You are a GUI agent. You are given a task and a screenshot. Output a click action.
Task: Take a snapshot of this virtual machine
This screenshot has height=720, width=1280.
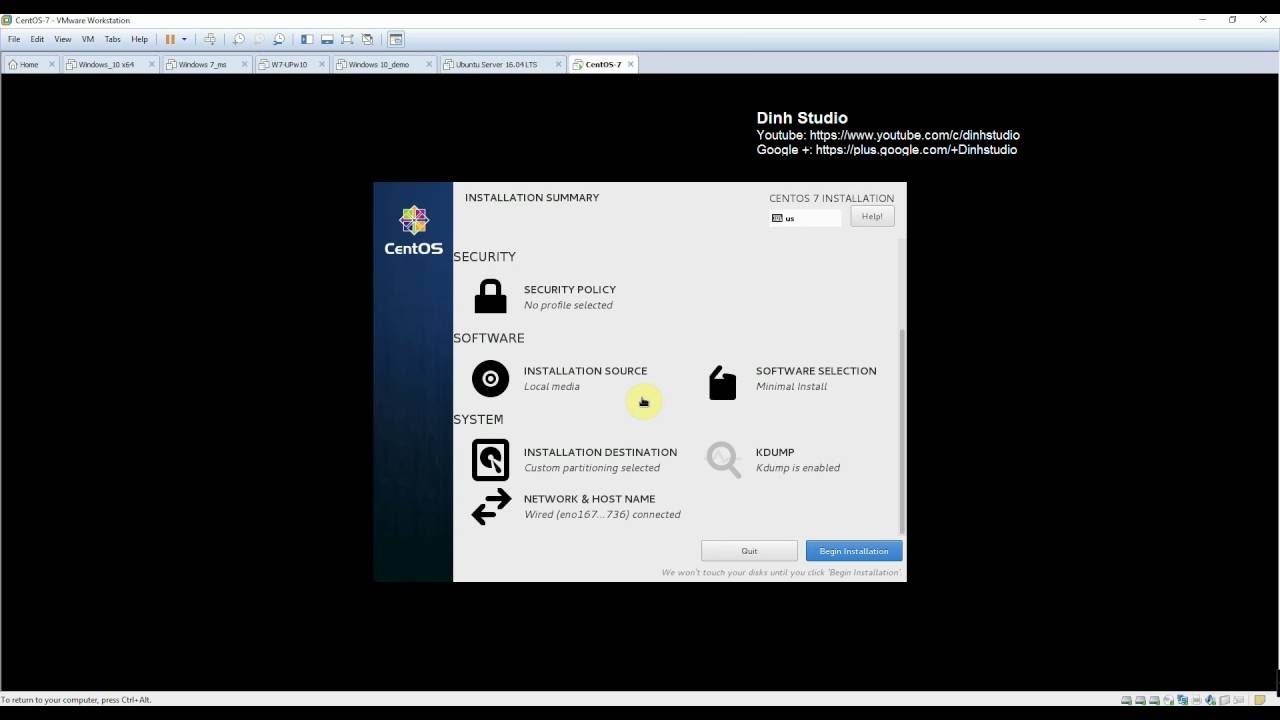click(x=238, y=39)
